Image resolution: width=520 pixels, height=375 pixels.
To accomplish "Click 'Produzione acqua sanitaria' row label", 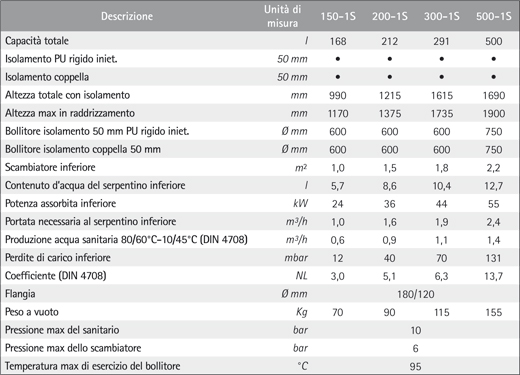I will click(126, 240).
